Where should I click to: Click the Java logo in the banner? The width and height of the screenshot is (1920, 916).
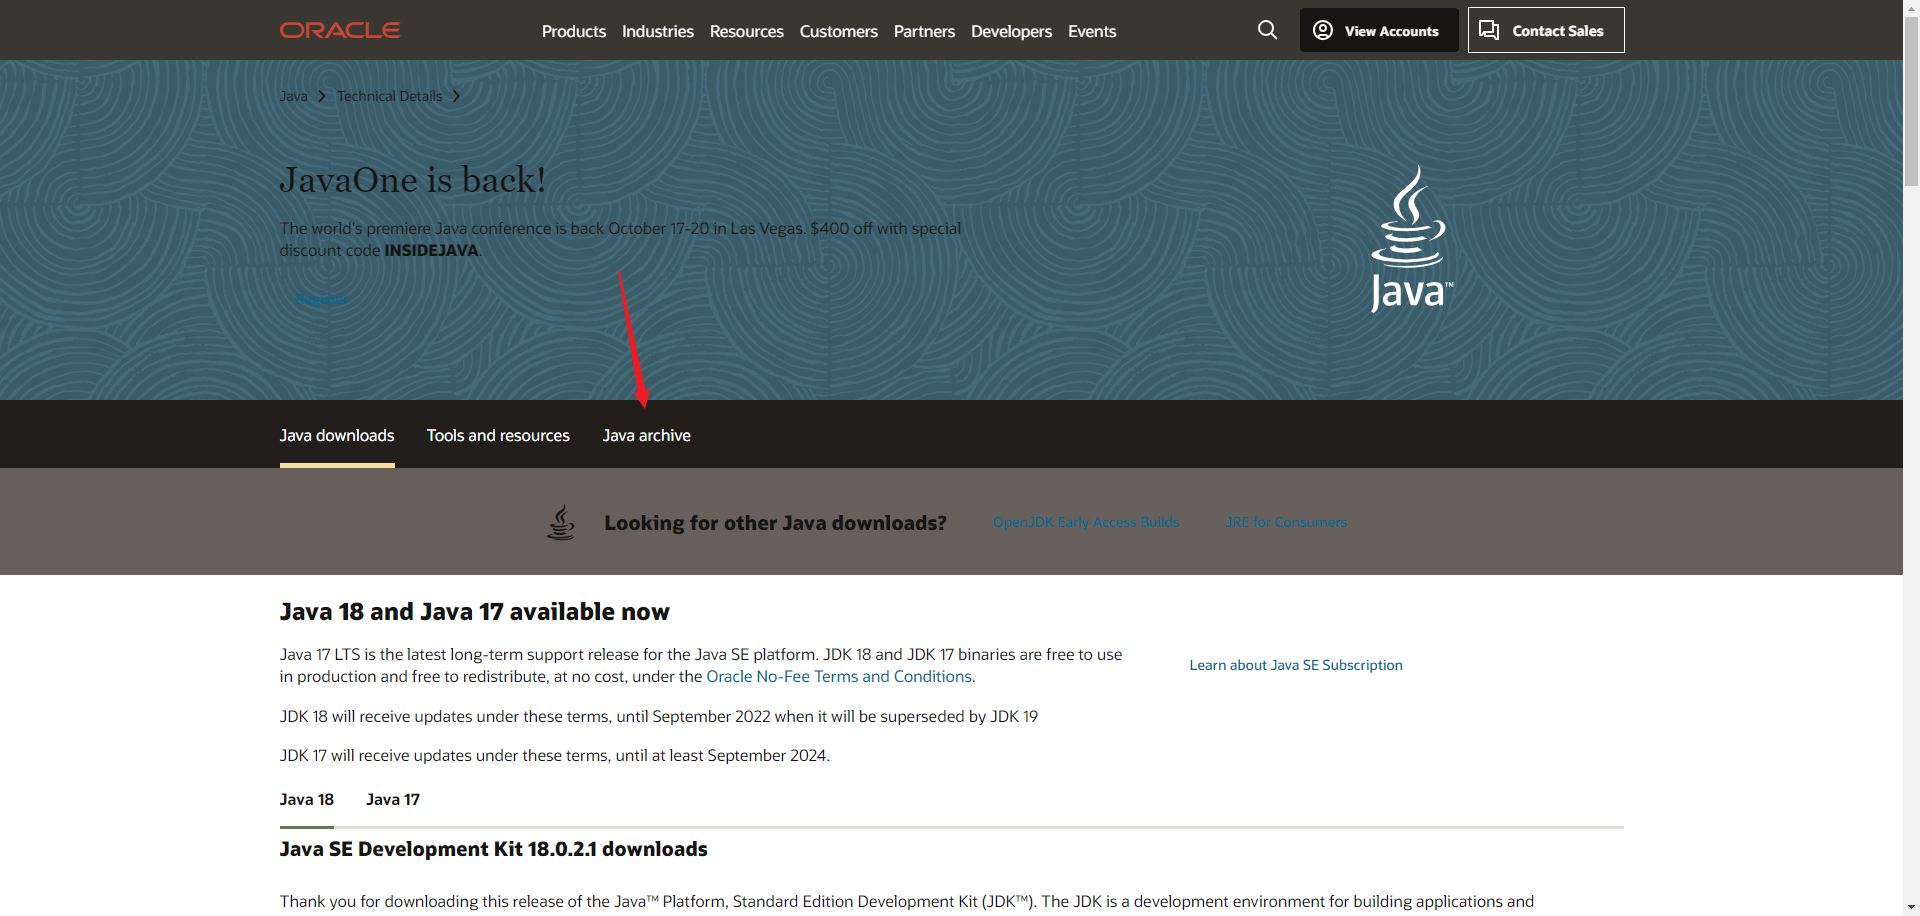pos(1411,238)
